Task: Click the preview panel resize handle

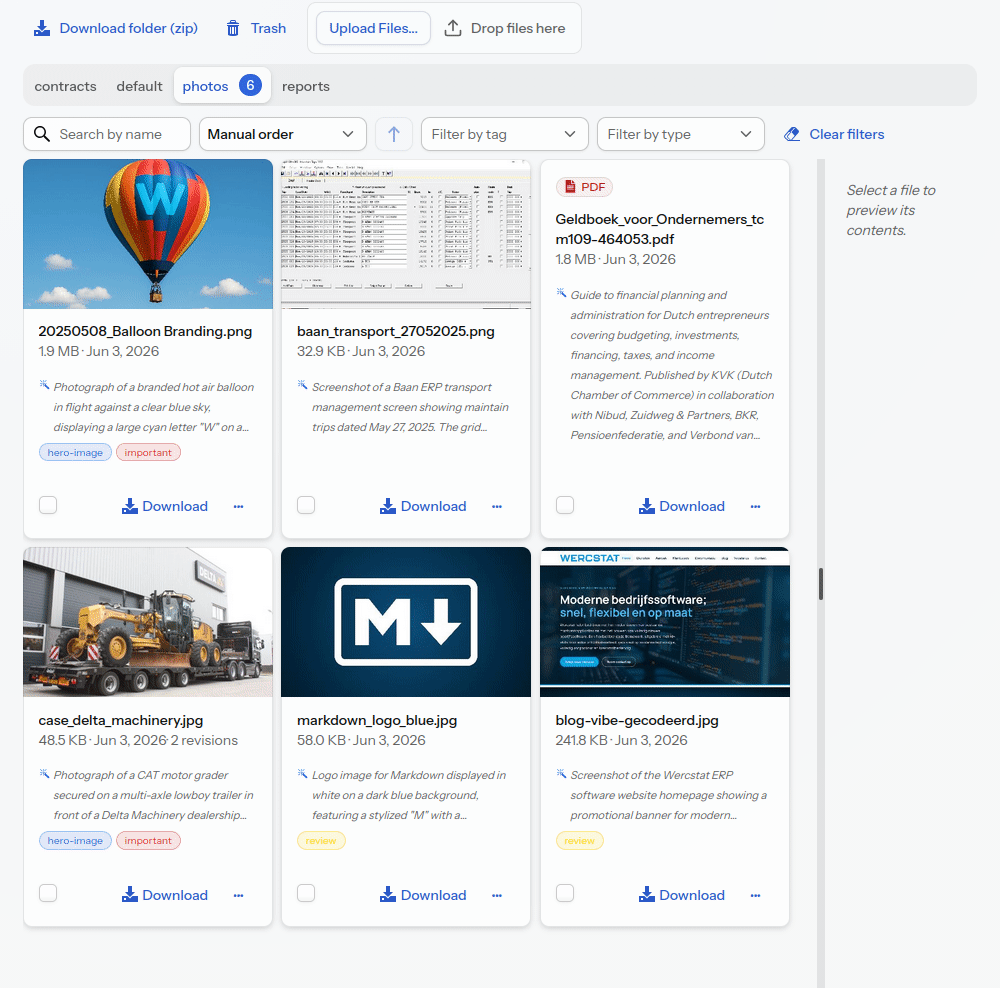Action: pos(821,584)
